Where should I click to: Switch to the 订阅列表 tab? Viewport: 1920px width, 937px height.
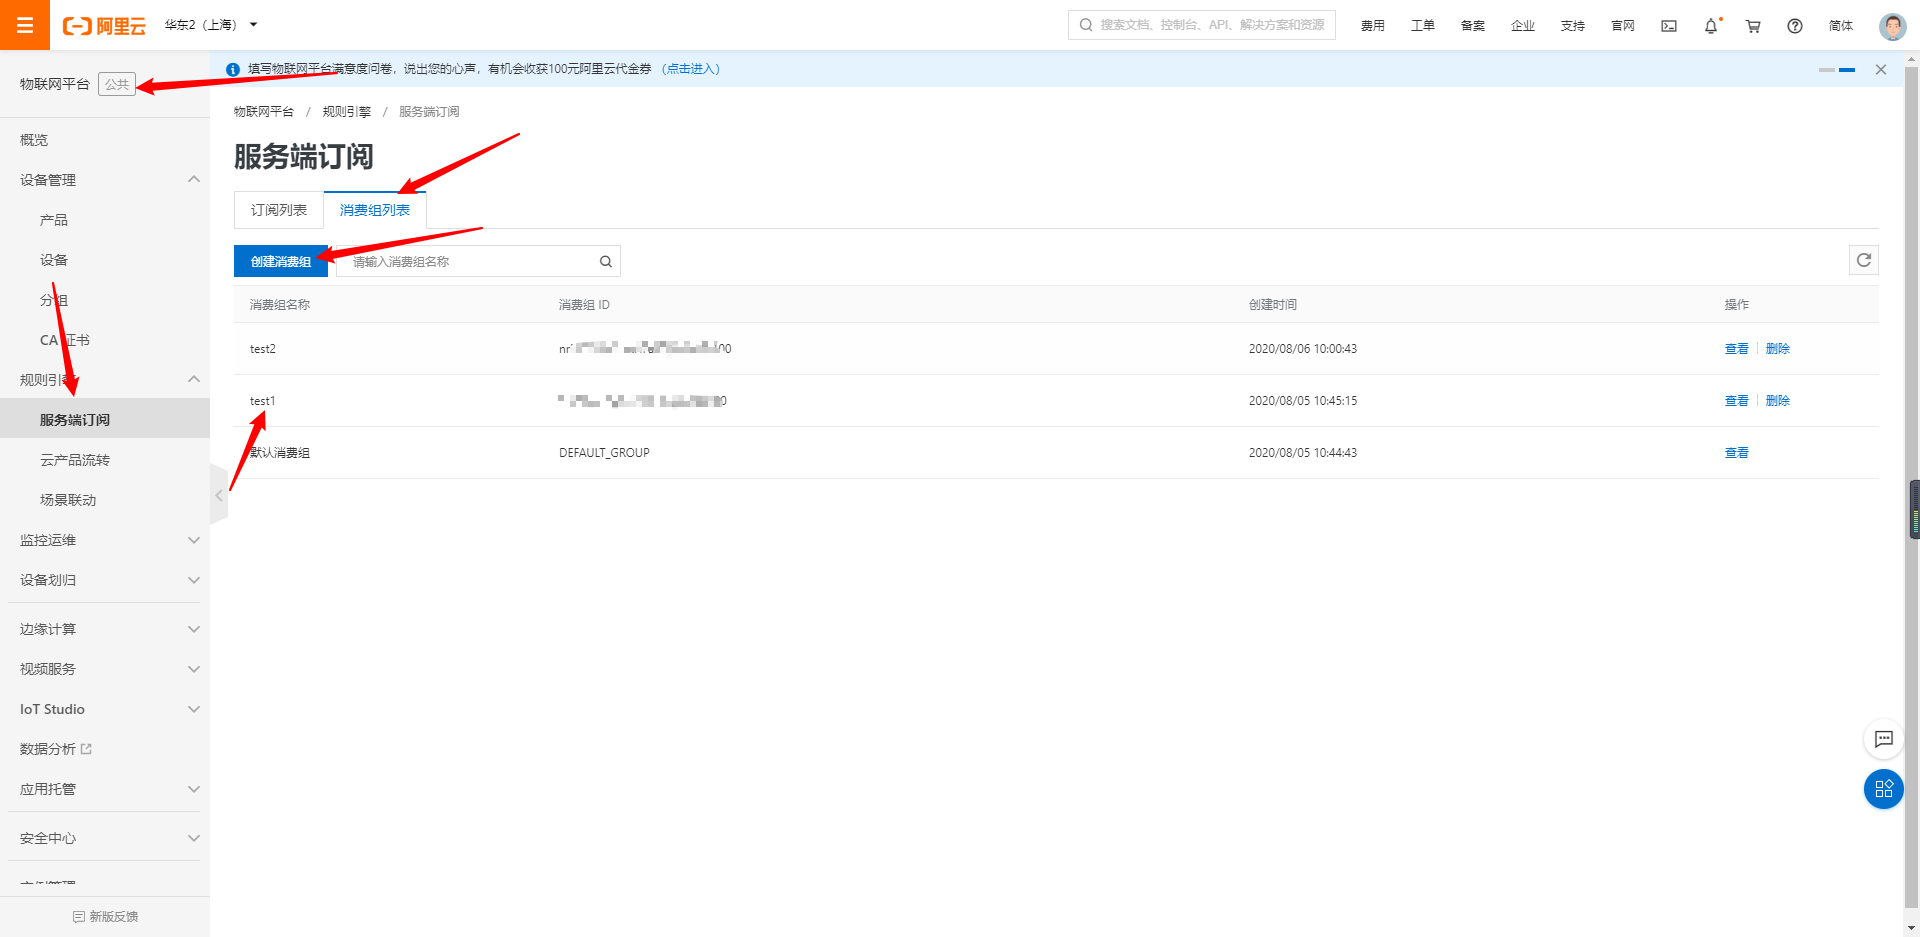(279, 210)
